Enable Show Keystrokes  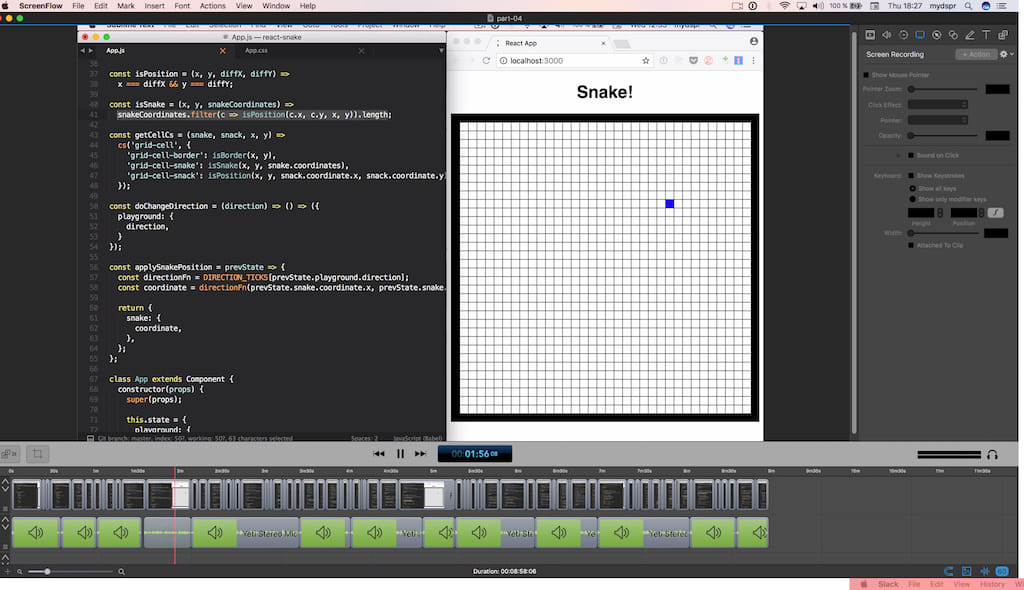pos(911,174)
